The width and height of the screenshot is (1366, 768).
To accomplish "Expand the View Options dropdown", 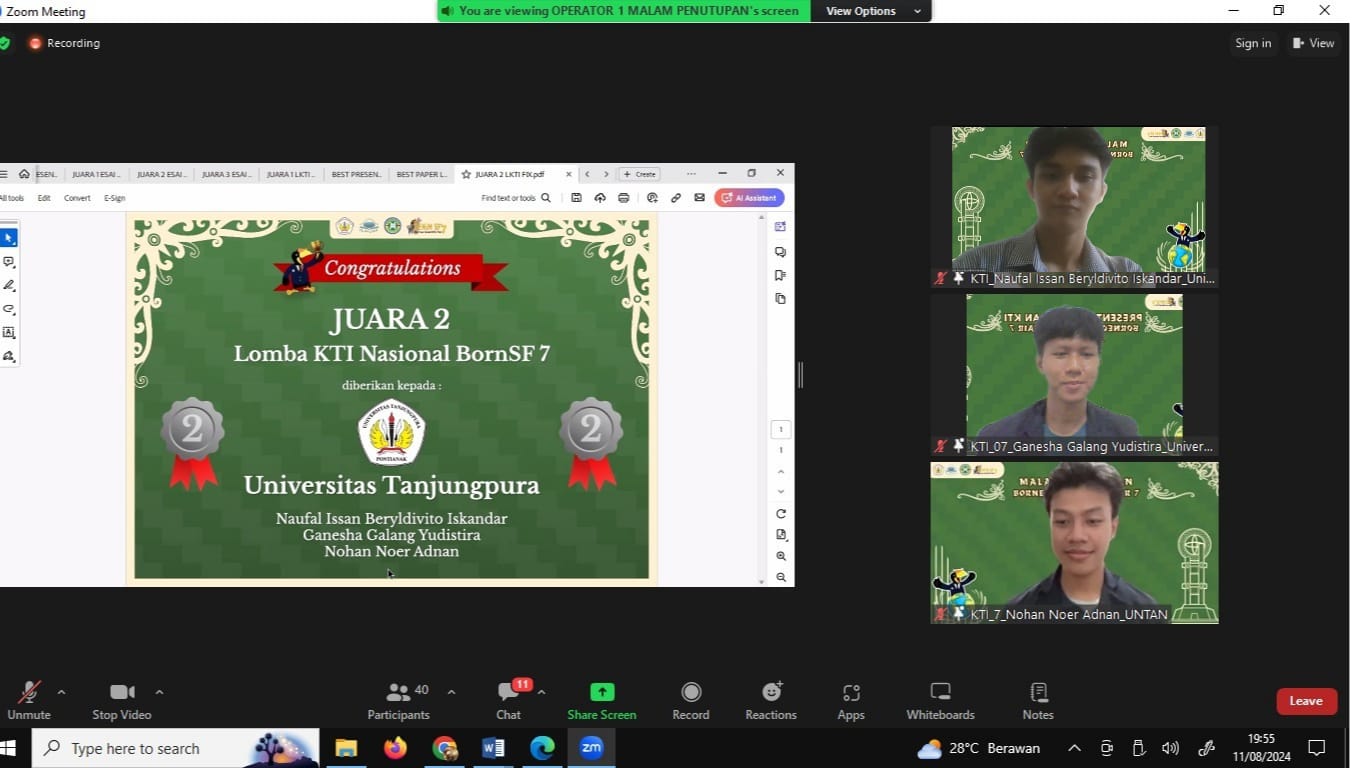I will [x=872, y=11].
